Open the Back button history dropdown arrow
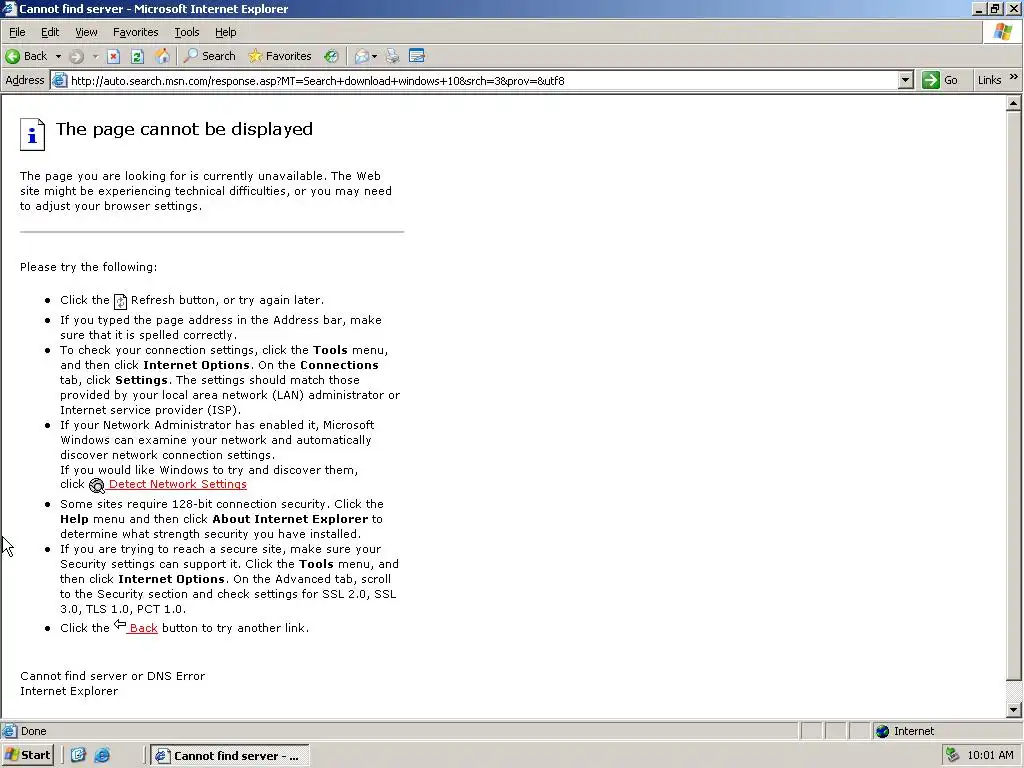The image size is (1024, 768). click(x=58, y=56)
